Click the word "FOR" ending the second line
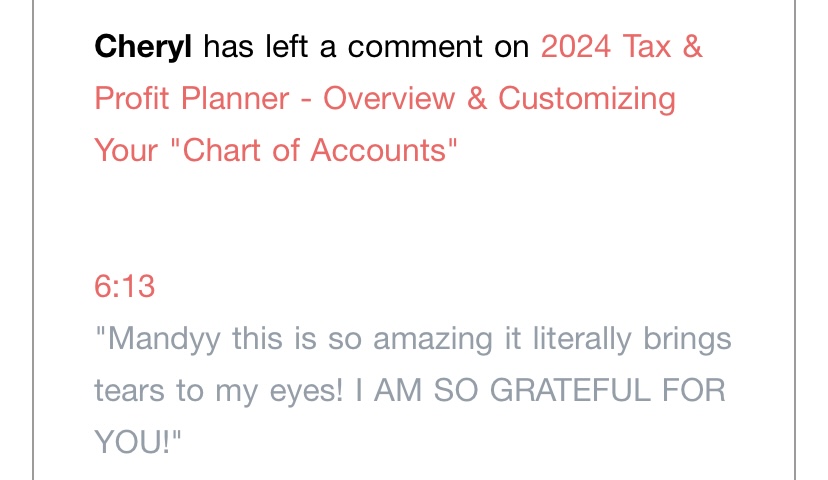Image resolution: width=828 pixels, height=480 pixels. [x=693, y=391]
